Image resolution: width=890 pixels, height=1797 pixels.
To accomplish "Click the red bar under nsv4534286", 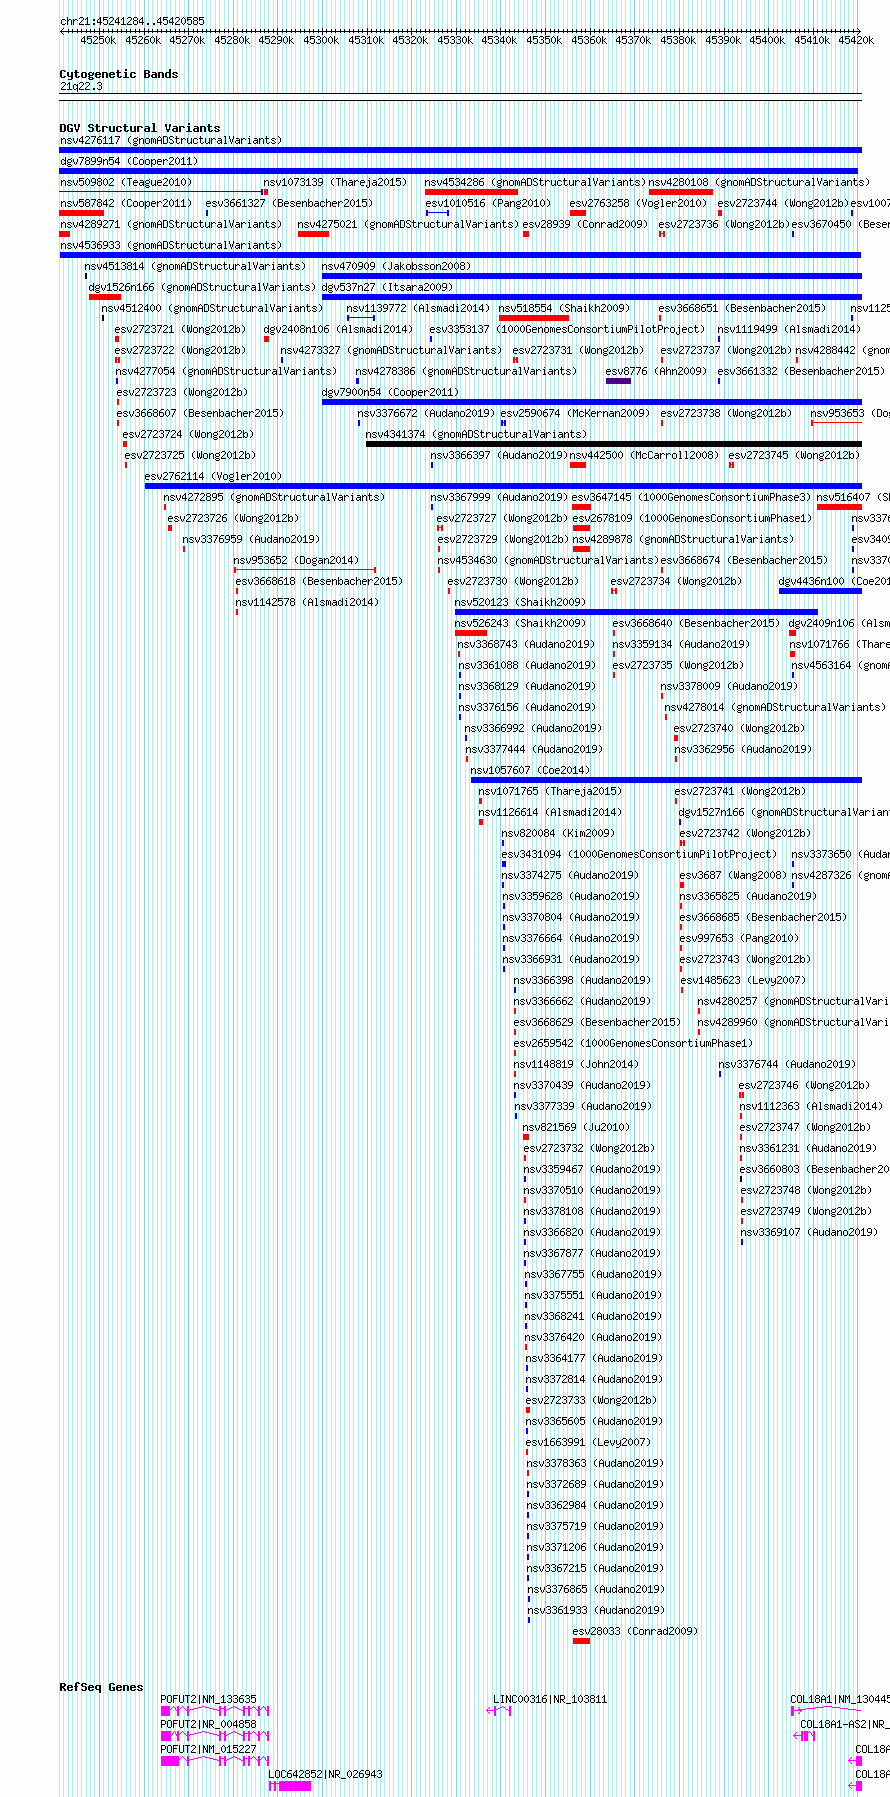I will pos(471,191).
